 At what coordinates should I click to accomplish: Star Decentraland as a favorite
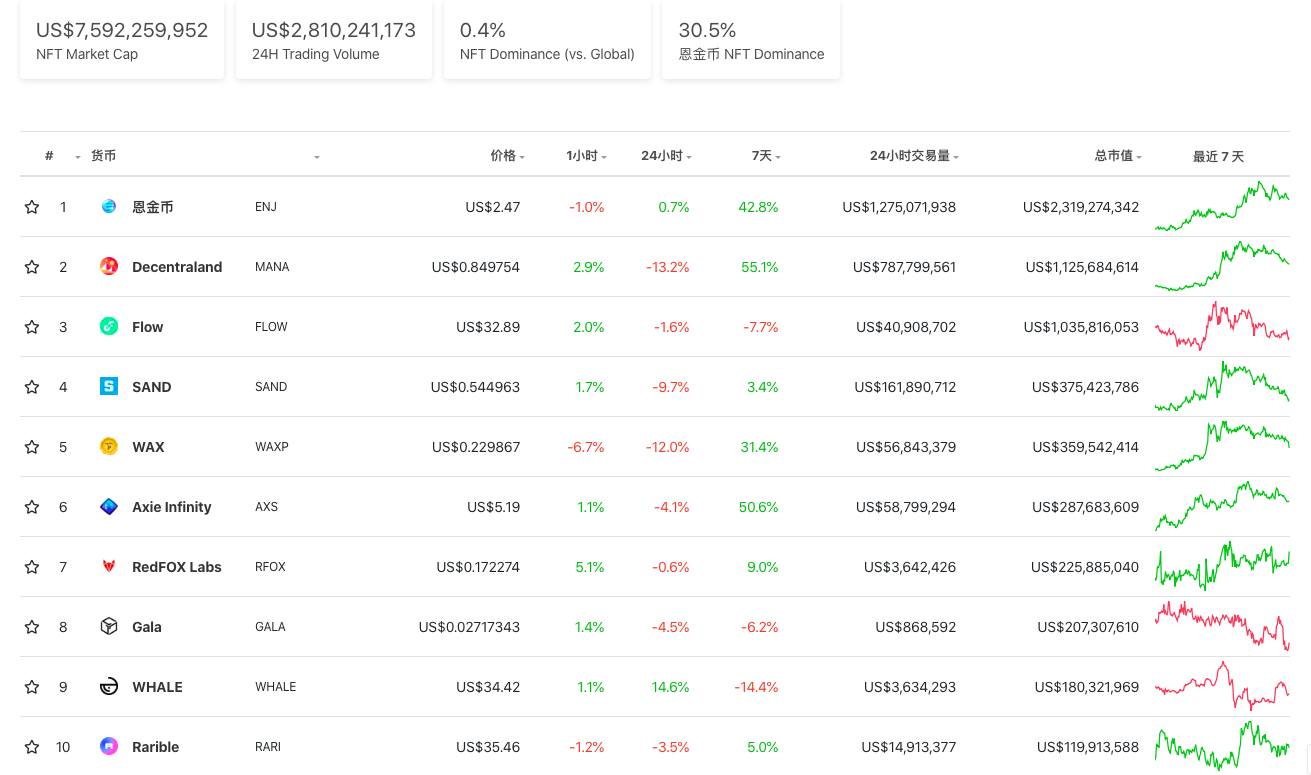pos(32,267)
